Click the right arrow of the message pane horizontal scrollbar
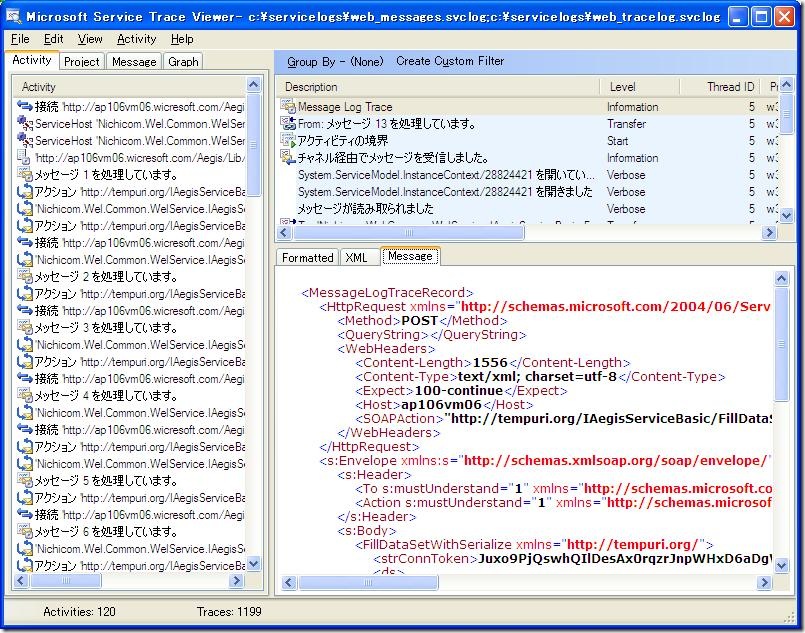This screenshot has width=805, height=633. (764, 582)
